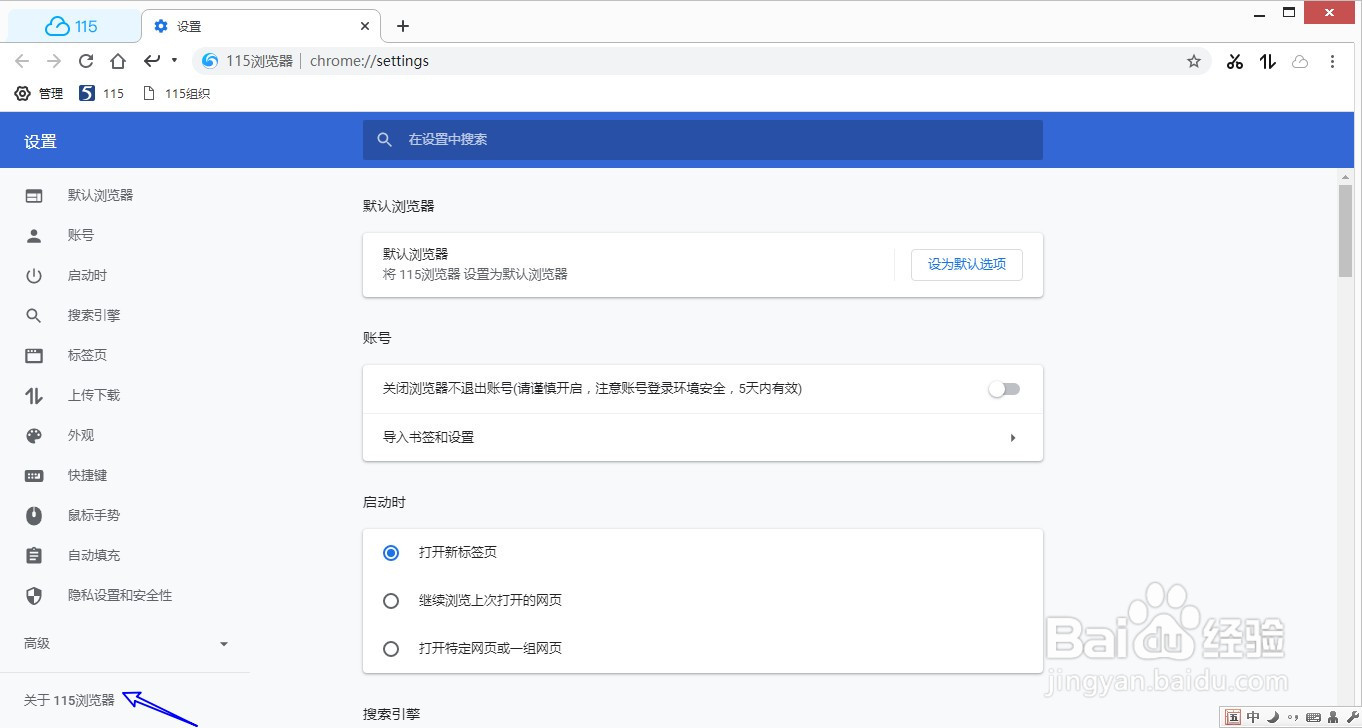The height and width of the screenshot is (728, 1362).
Task: Go forward to next page
Action: point(54,61)
